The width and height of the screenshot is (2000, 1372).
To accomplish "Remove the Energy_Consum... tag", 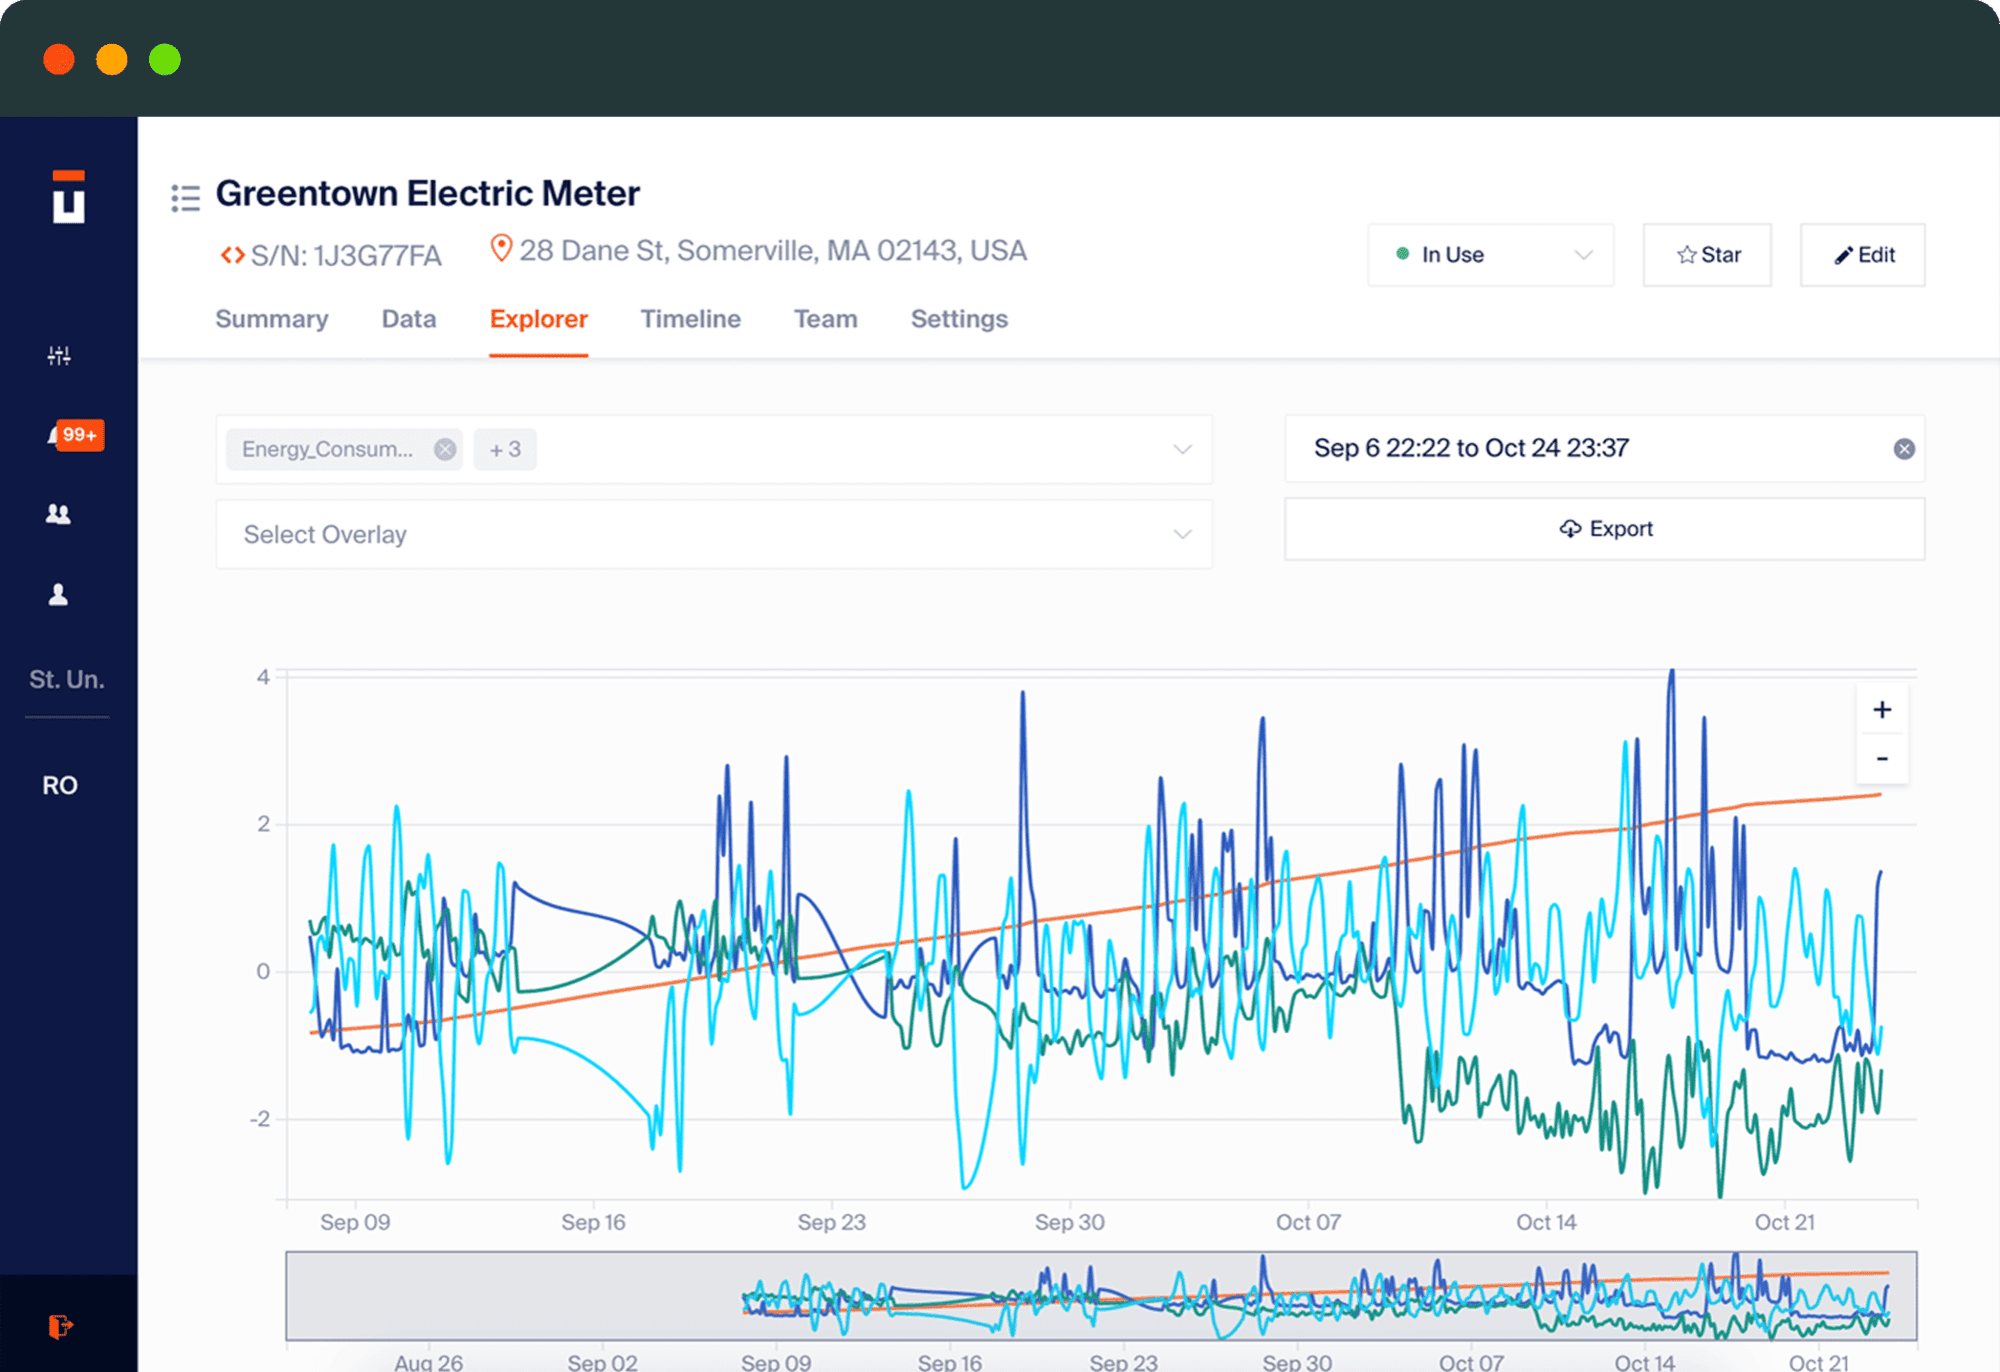I will (x=445, y=449).
